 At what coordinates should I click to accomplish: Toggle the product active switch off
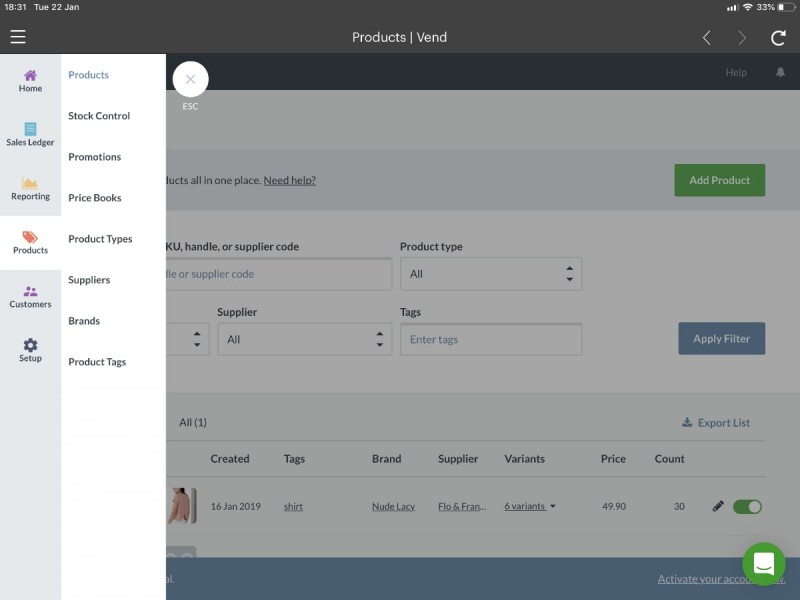pyautogui.click(x=747, y=507)
